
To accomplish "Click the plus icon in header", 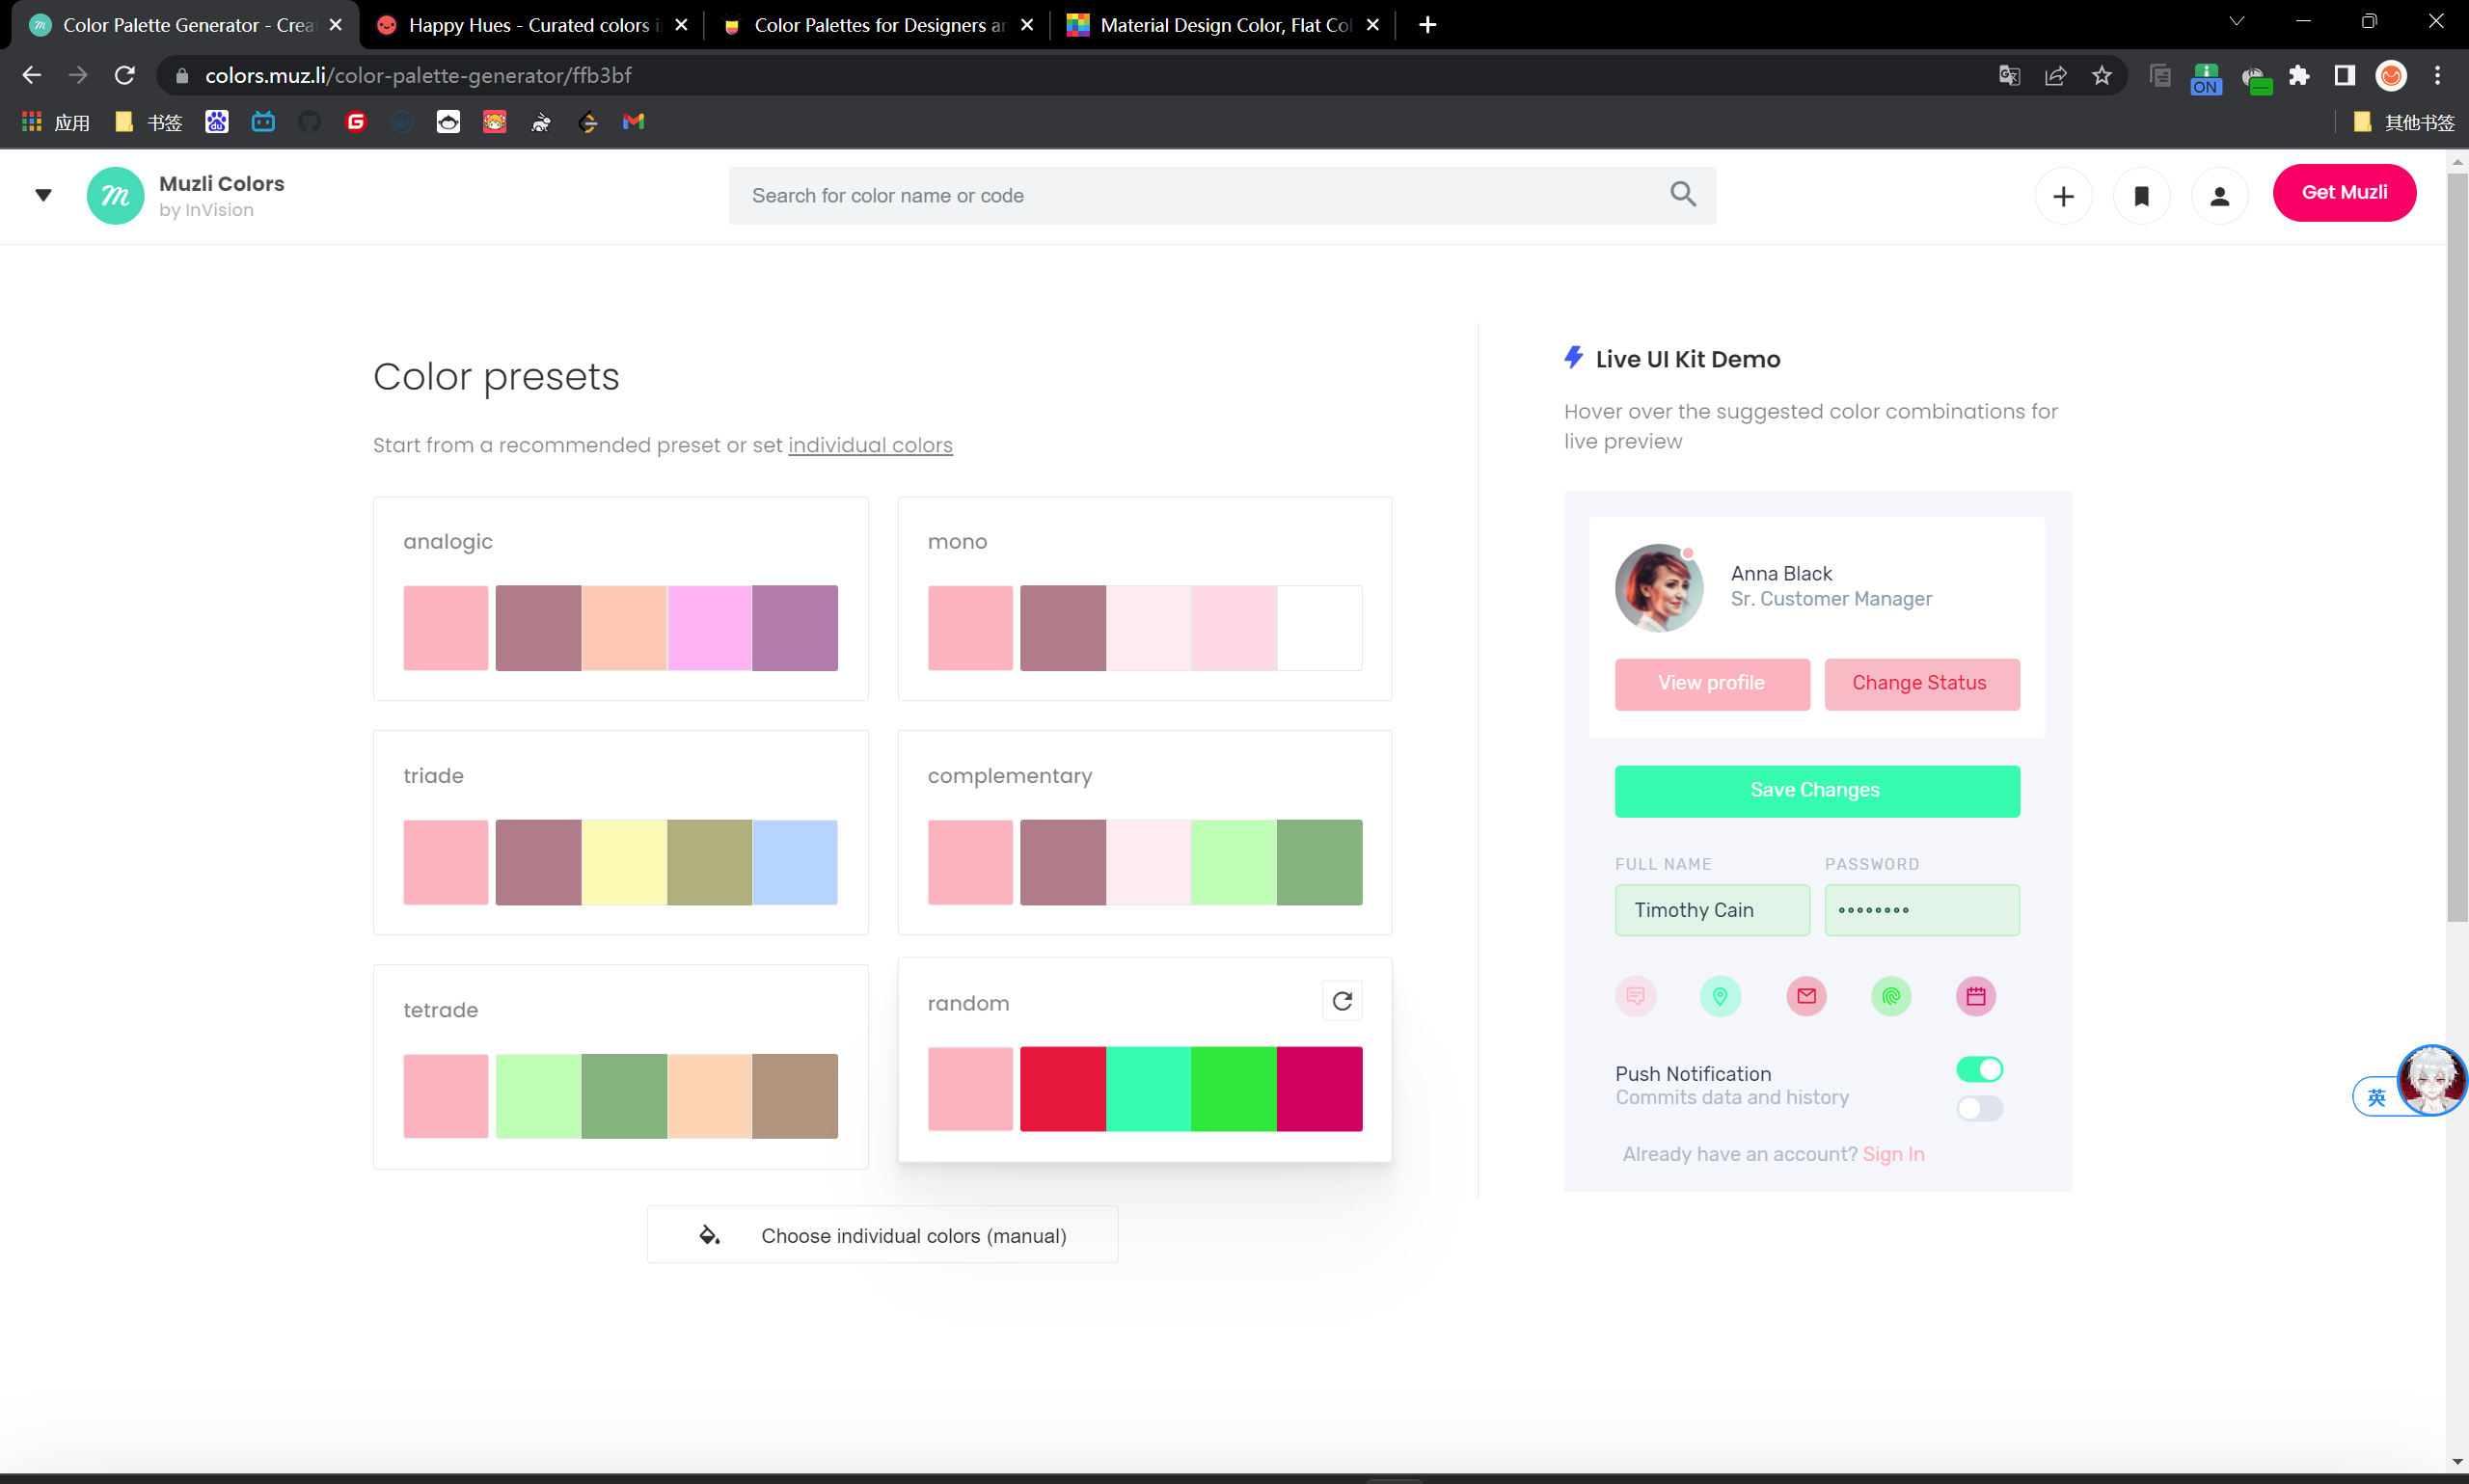I will click(x=2063, y=197).
